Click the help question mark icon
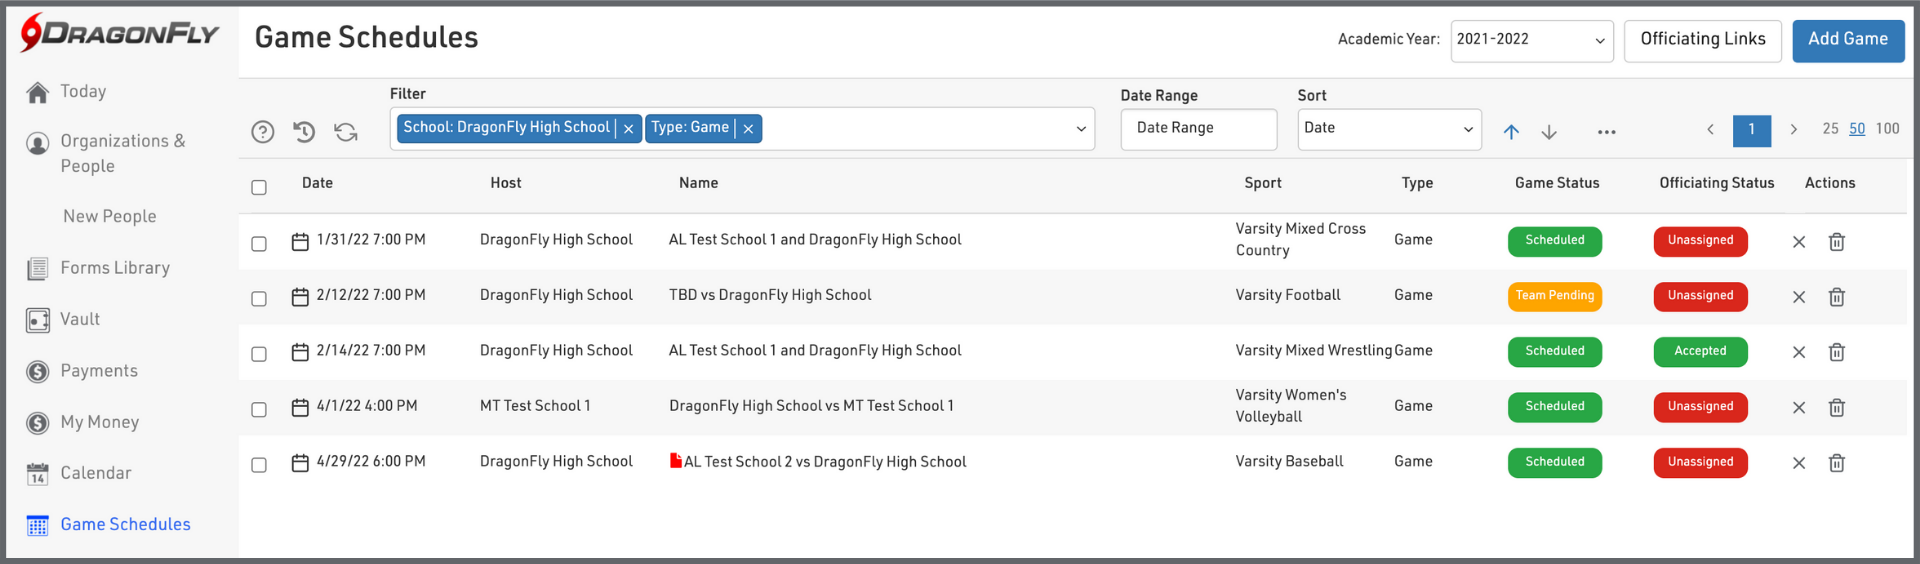Screen dimensions: 1920x564 263,132
